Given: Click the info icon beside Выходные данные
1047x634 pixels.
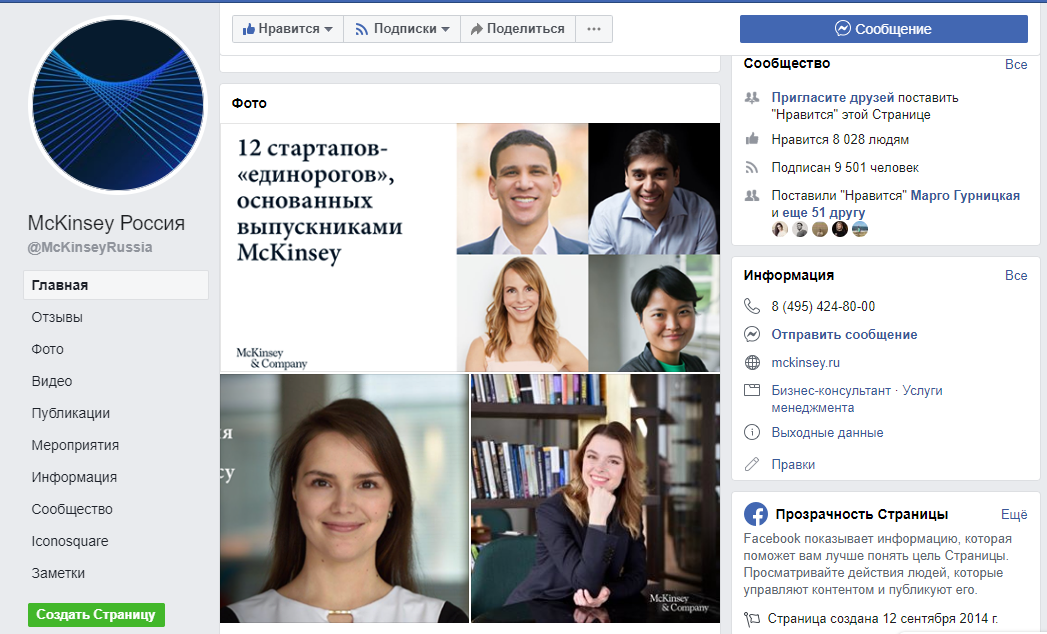Looking at the screenshot, I should pos(752,432).
